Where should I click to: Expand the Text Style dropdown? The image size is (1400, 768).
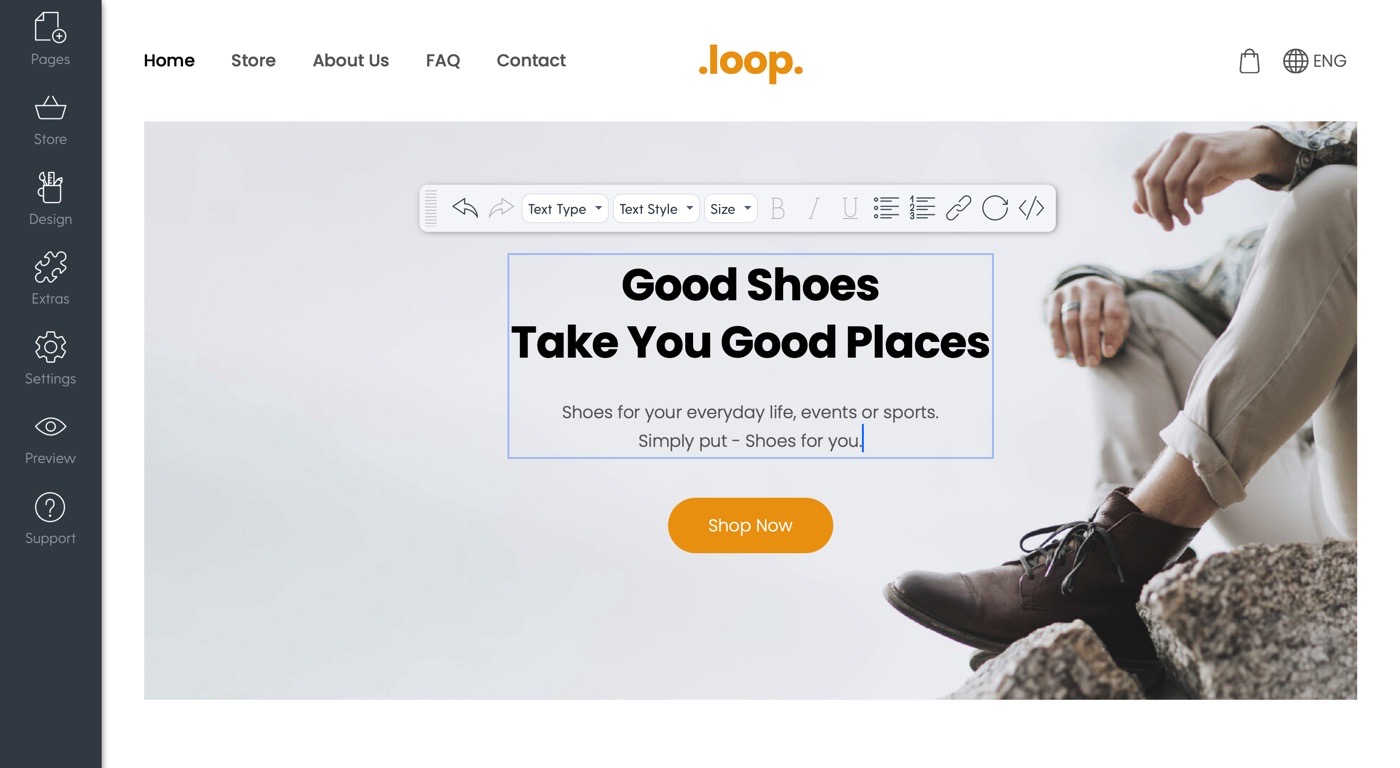656,209
